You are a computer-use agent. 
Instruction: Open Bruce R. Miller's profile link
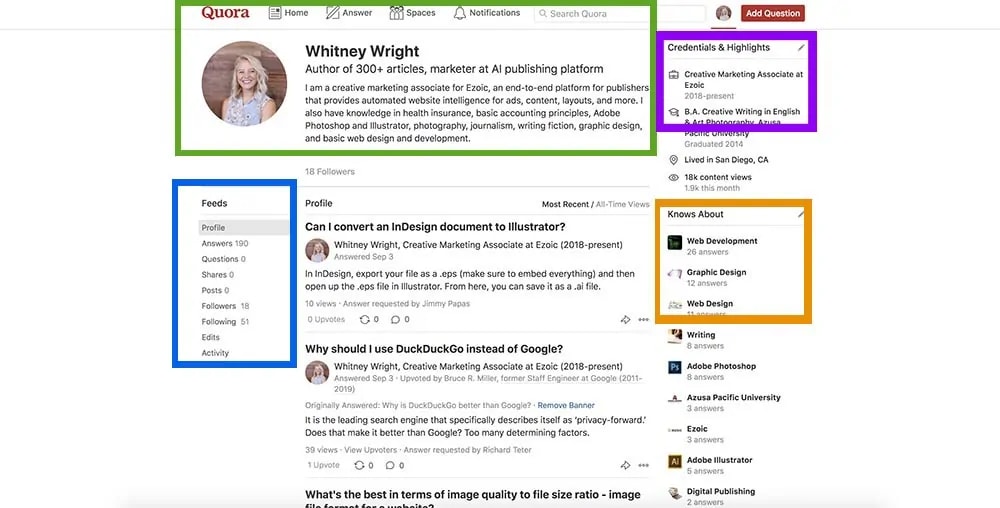[469, 379]
